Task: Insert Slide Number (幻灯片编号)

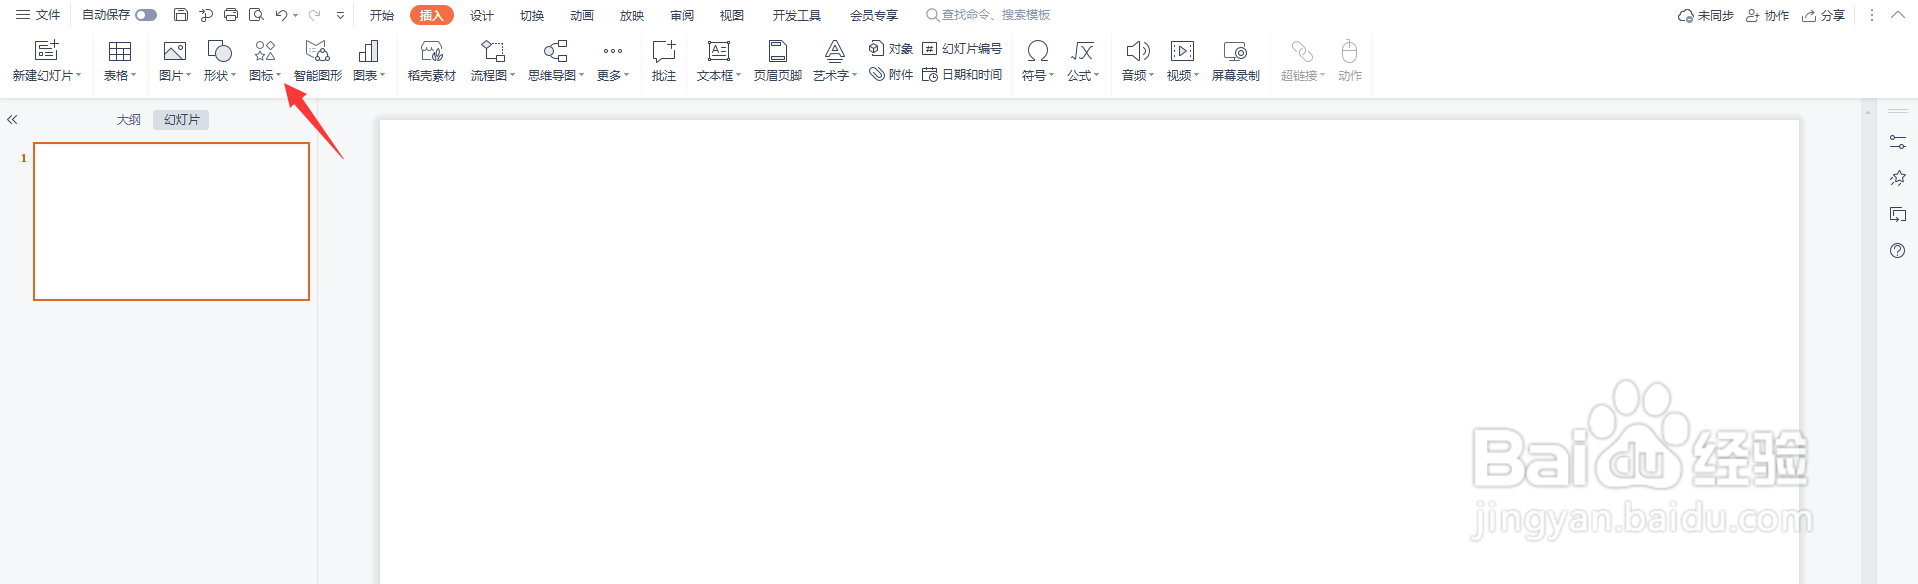Action: [x=962, y=48]
